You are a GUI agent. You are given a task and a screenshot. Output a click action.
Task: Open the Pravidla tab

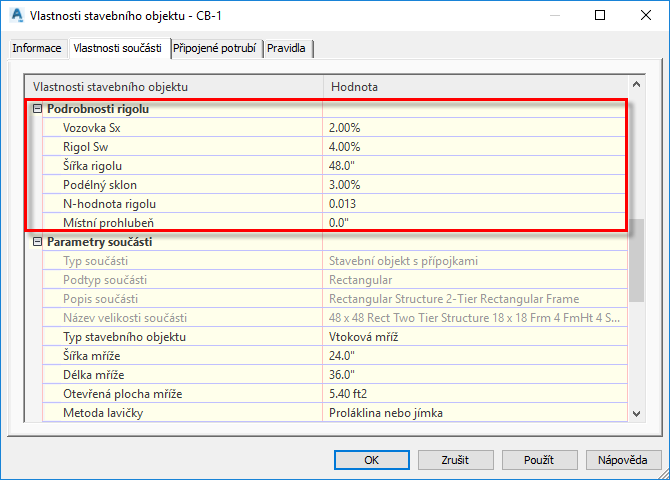tap(286, 48)
